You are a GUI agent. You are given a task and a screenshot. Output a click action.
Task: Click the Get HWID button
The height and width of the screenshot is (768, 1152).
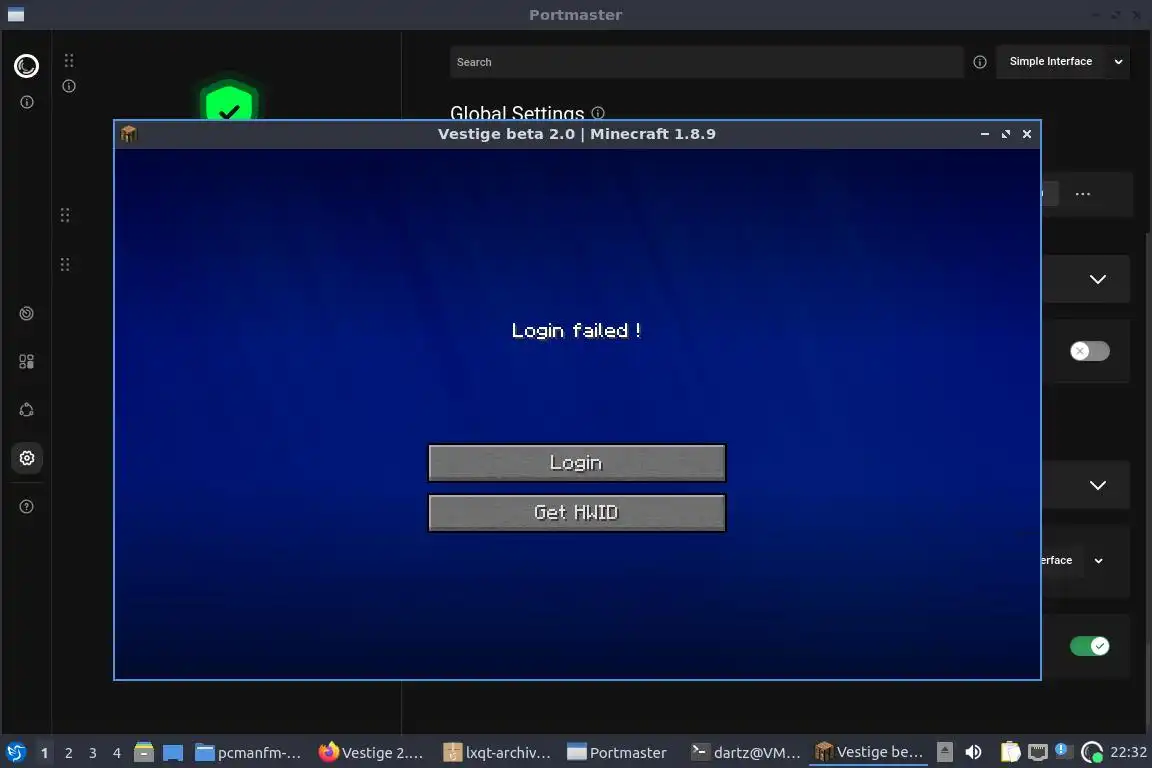tap(577, 512)
